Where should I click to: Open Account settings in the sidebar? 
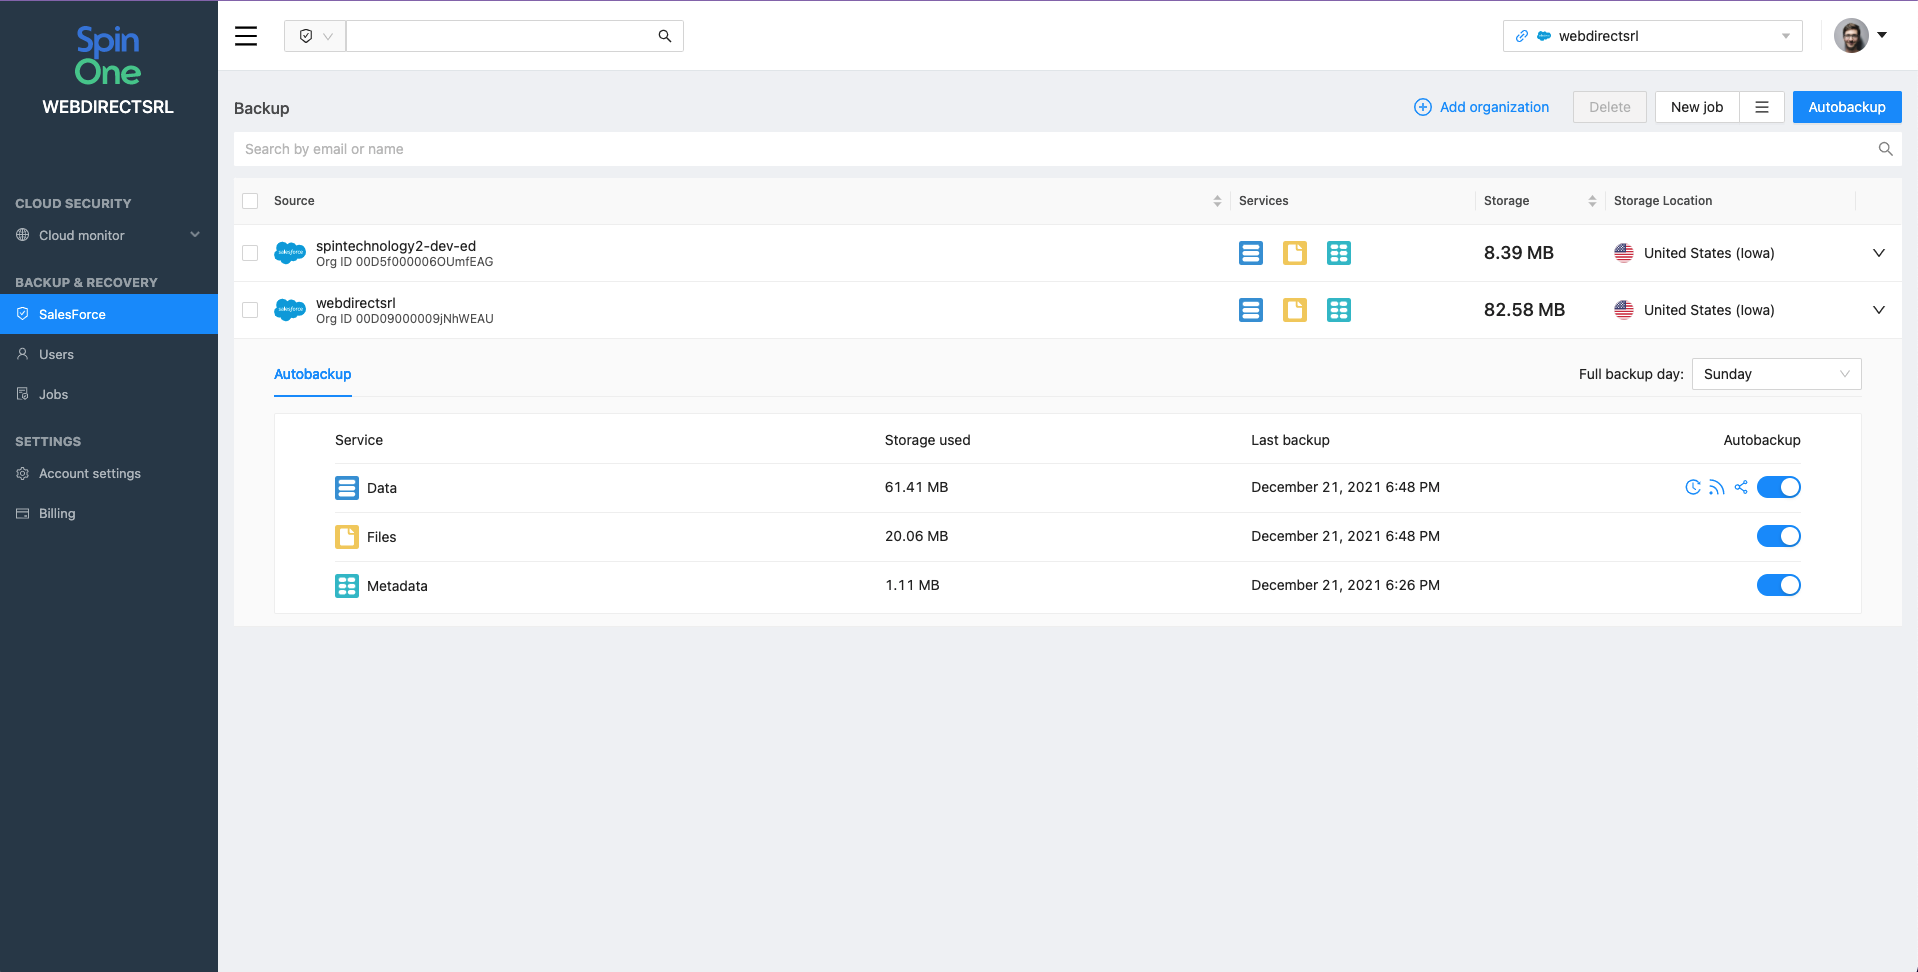click(89, 473)
